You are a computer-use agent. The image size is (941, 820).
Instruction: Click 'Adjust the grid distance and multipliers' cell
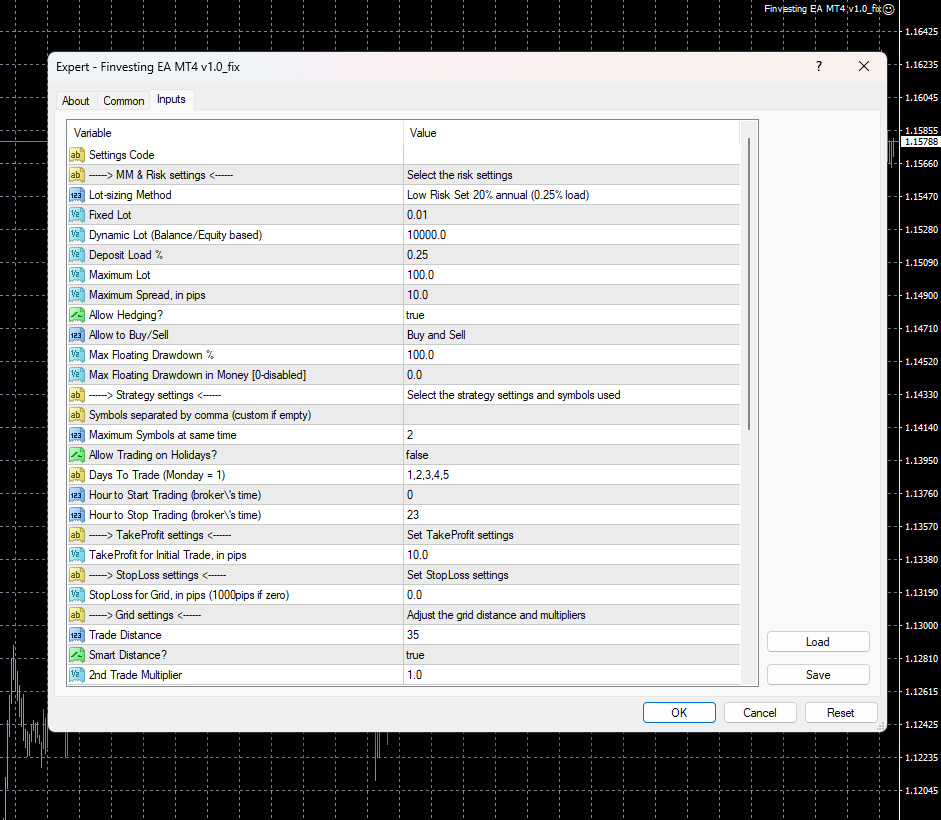click(x=572, y=615)
